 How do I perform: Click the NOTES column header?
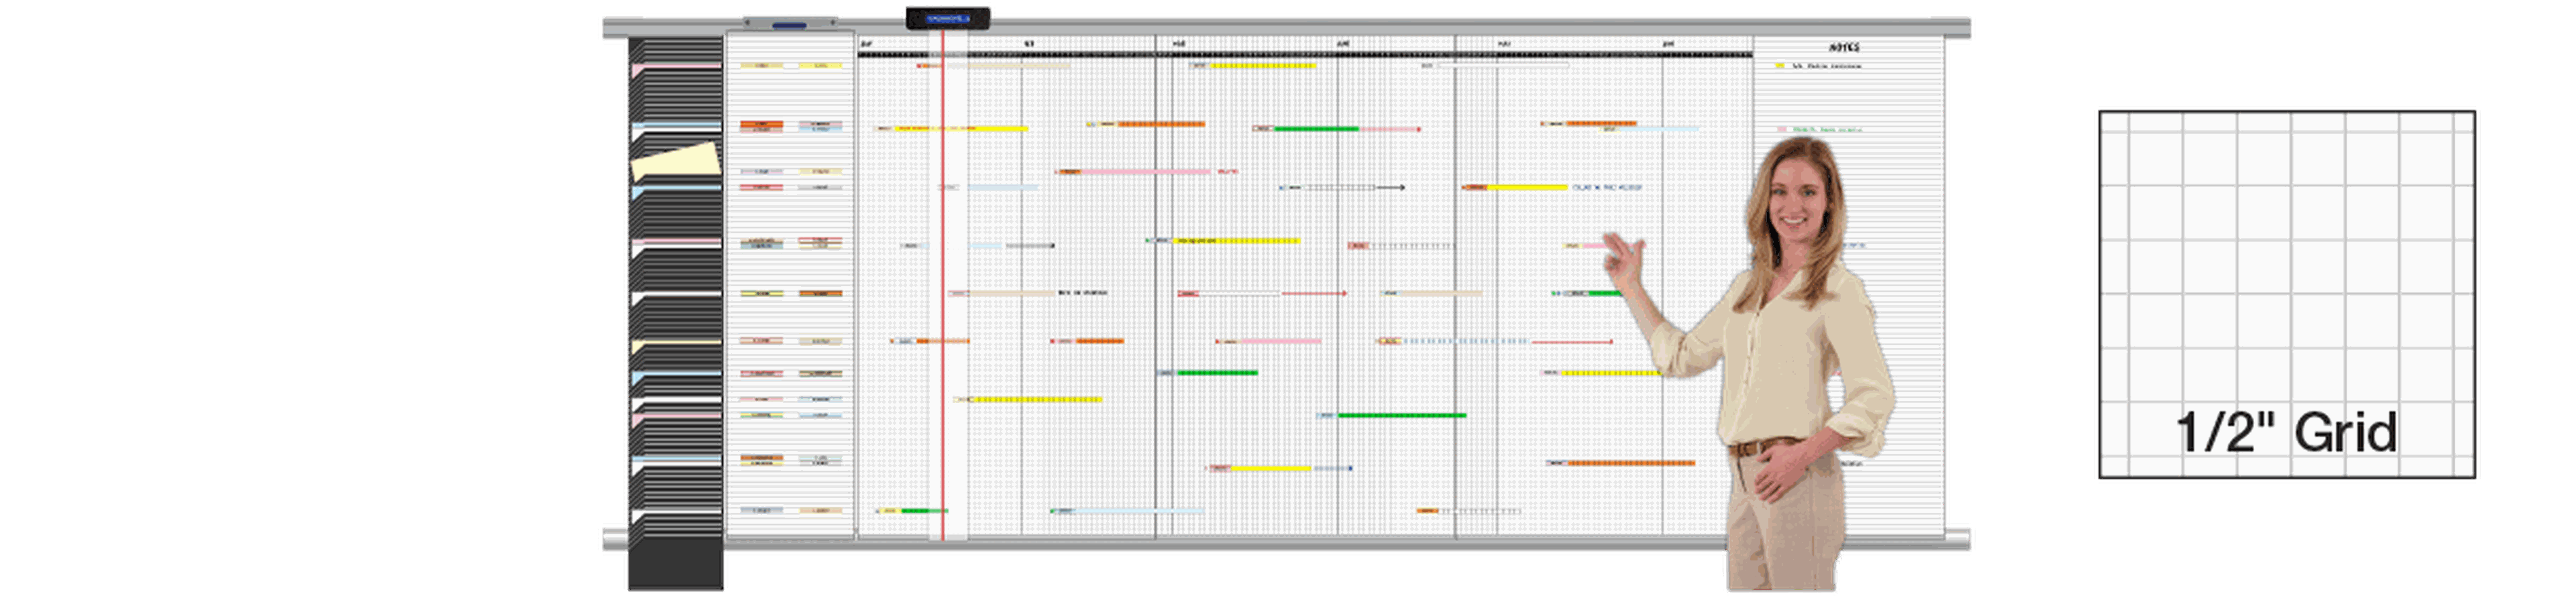[x=1844, y=47]
